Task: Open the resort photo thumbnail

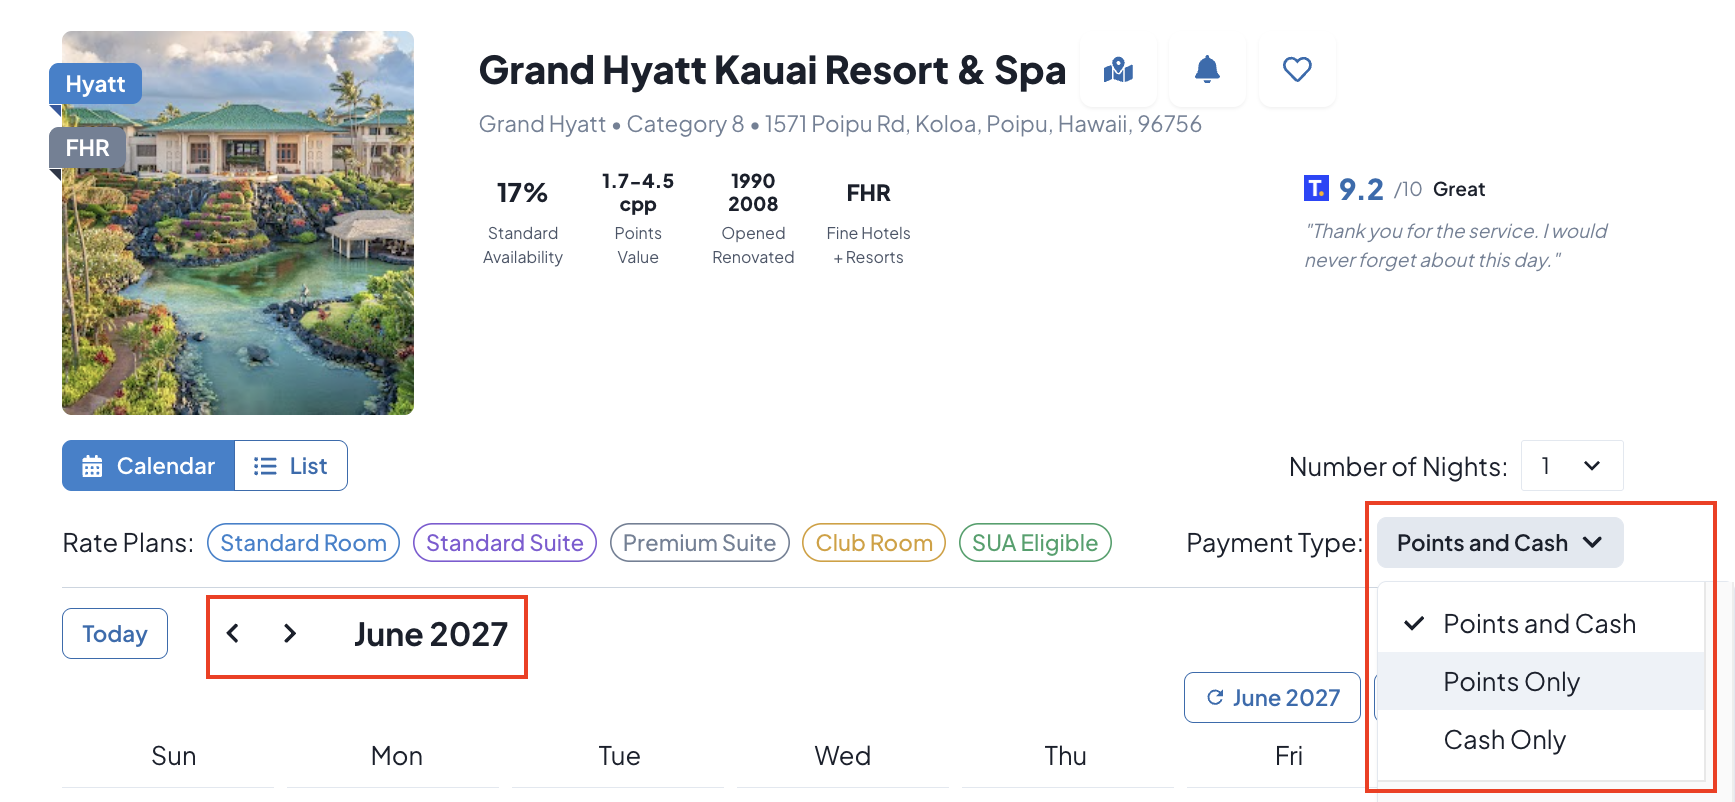Action: (x=238, y=223)
